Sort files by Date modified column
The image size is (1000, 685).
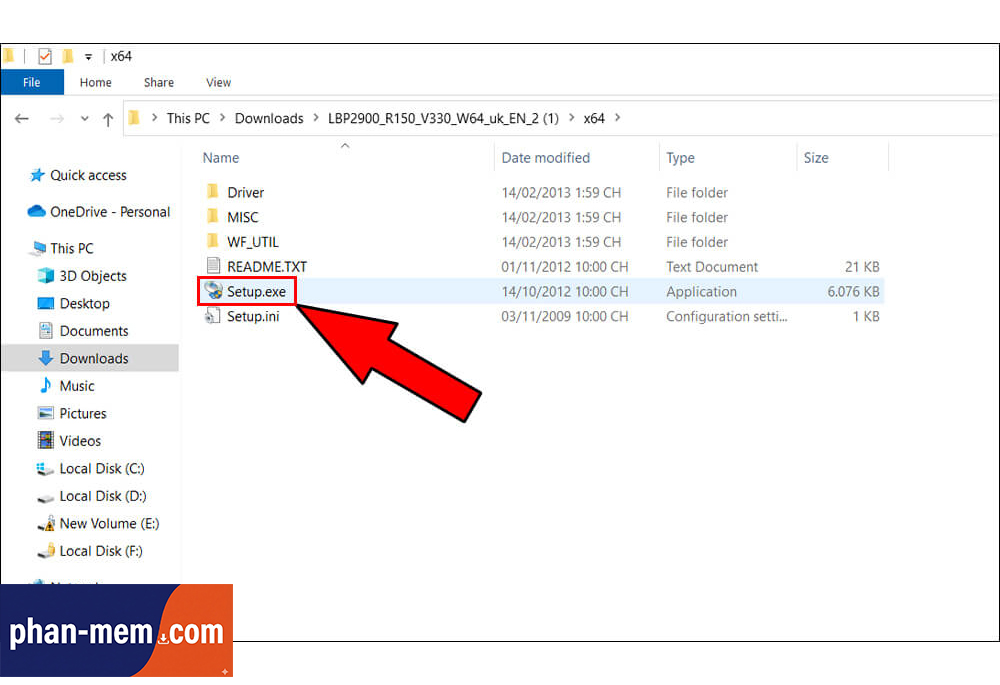click(x=546, y=157)
